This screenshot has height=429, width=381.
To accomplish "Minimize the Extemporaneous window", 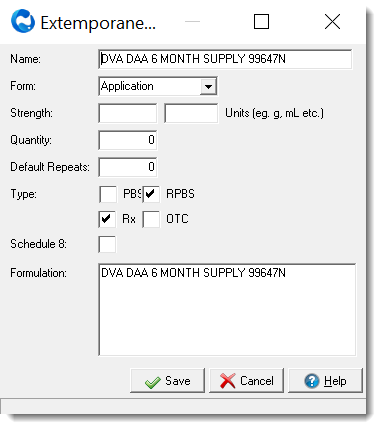I will 192,22.
